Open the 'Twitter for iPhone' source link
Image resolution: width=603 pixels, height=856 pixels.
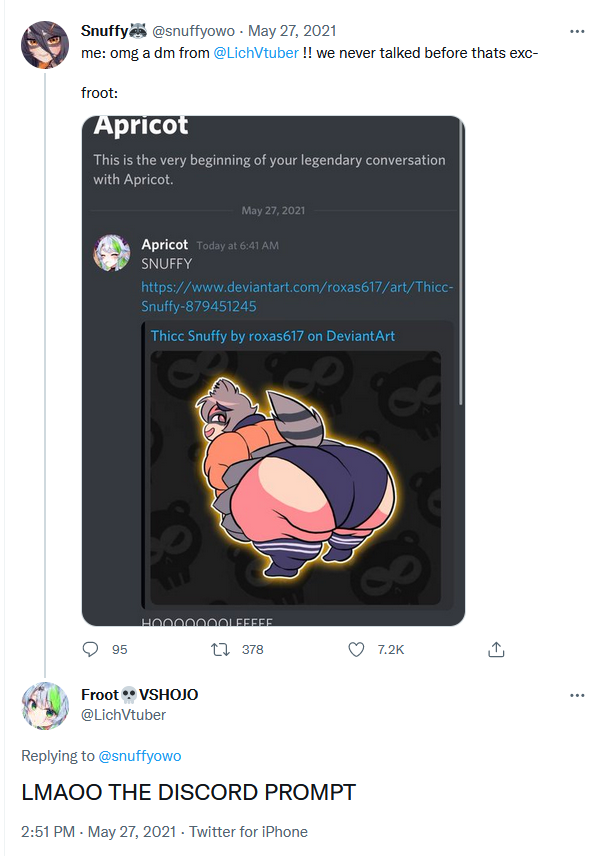(248, 831)
